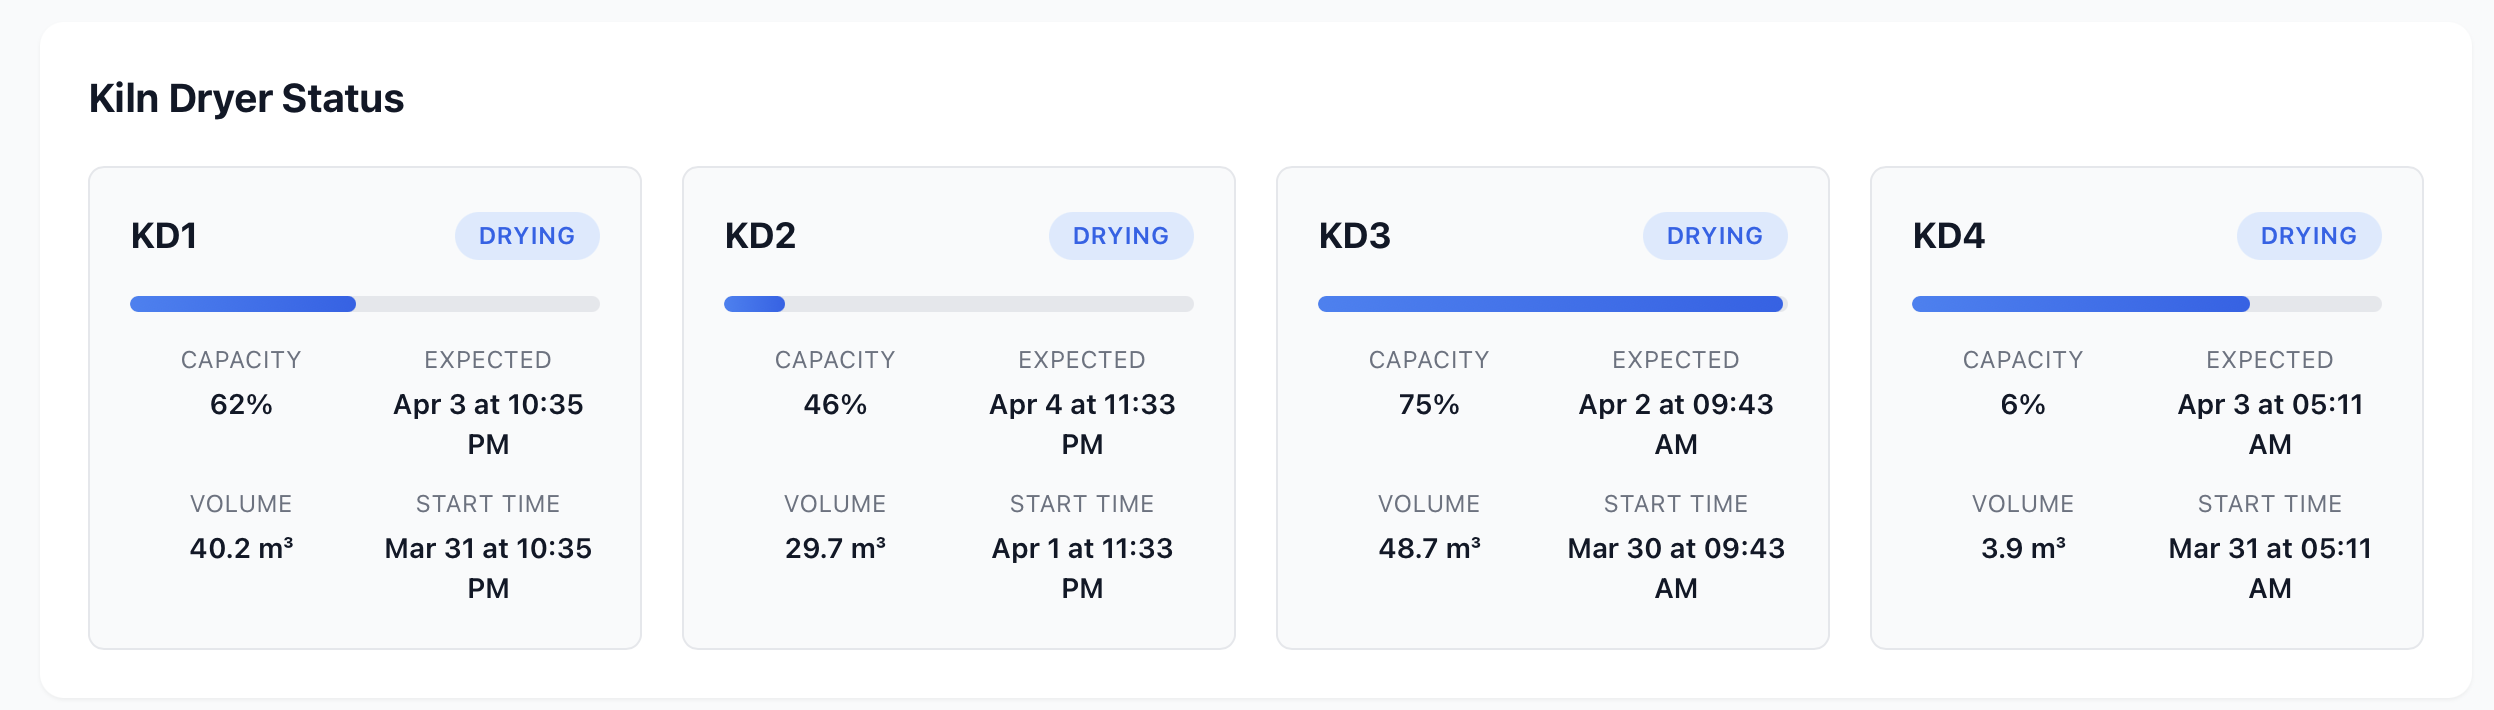2494x710 pixels.
Task: Click the 48.7 m³ volume in KD3
Action: click(1429, 548)
